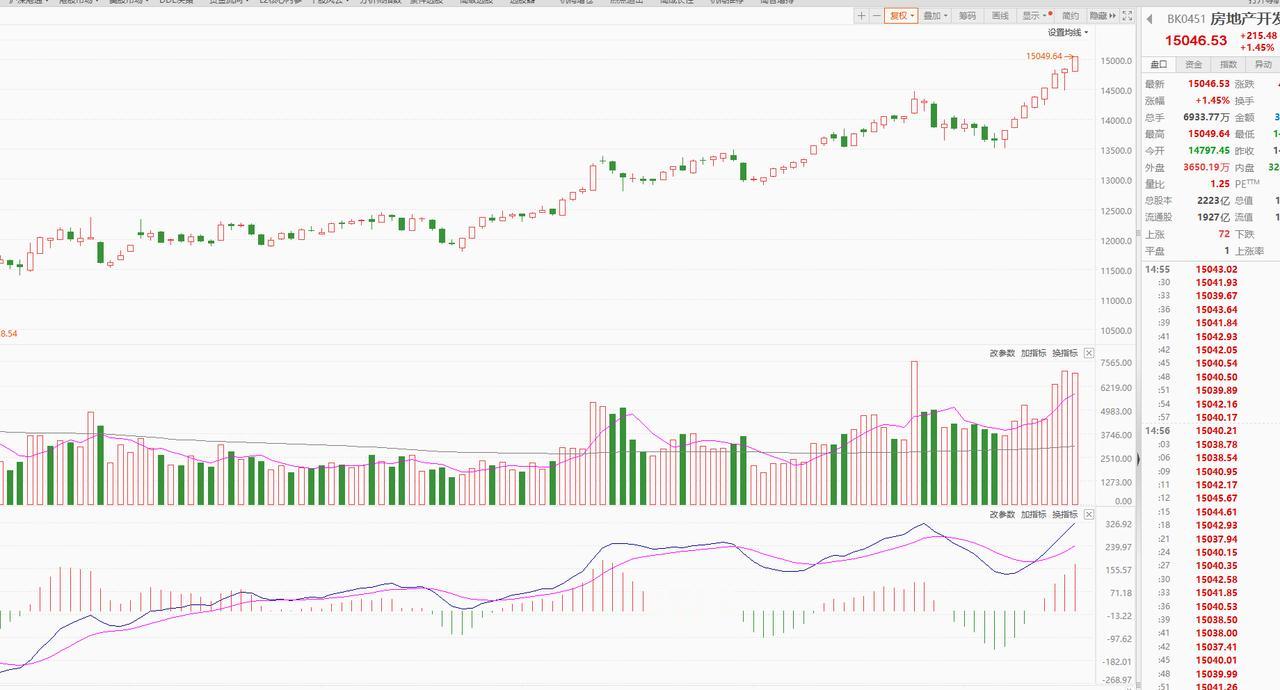Select the 指数 tab
Viewport: 1280px width, 690px height.
point(1229,64)
